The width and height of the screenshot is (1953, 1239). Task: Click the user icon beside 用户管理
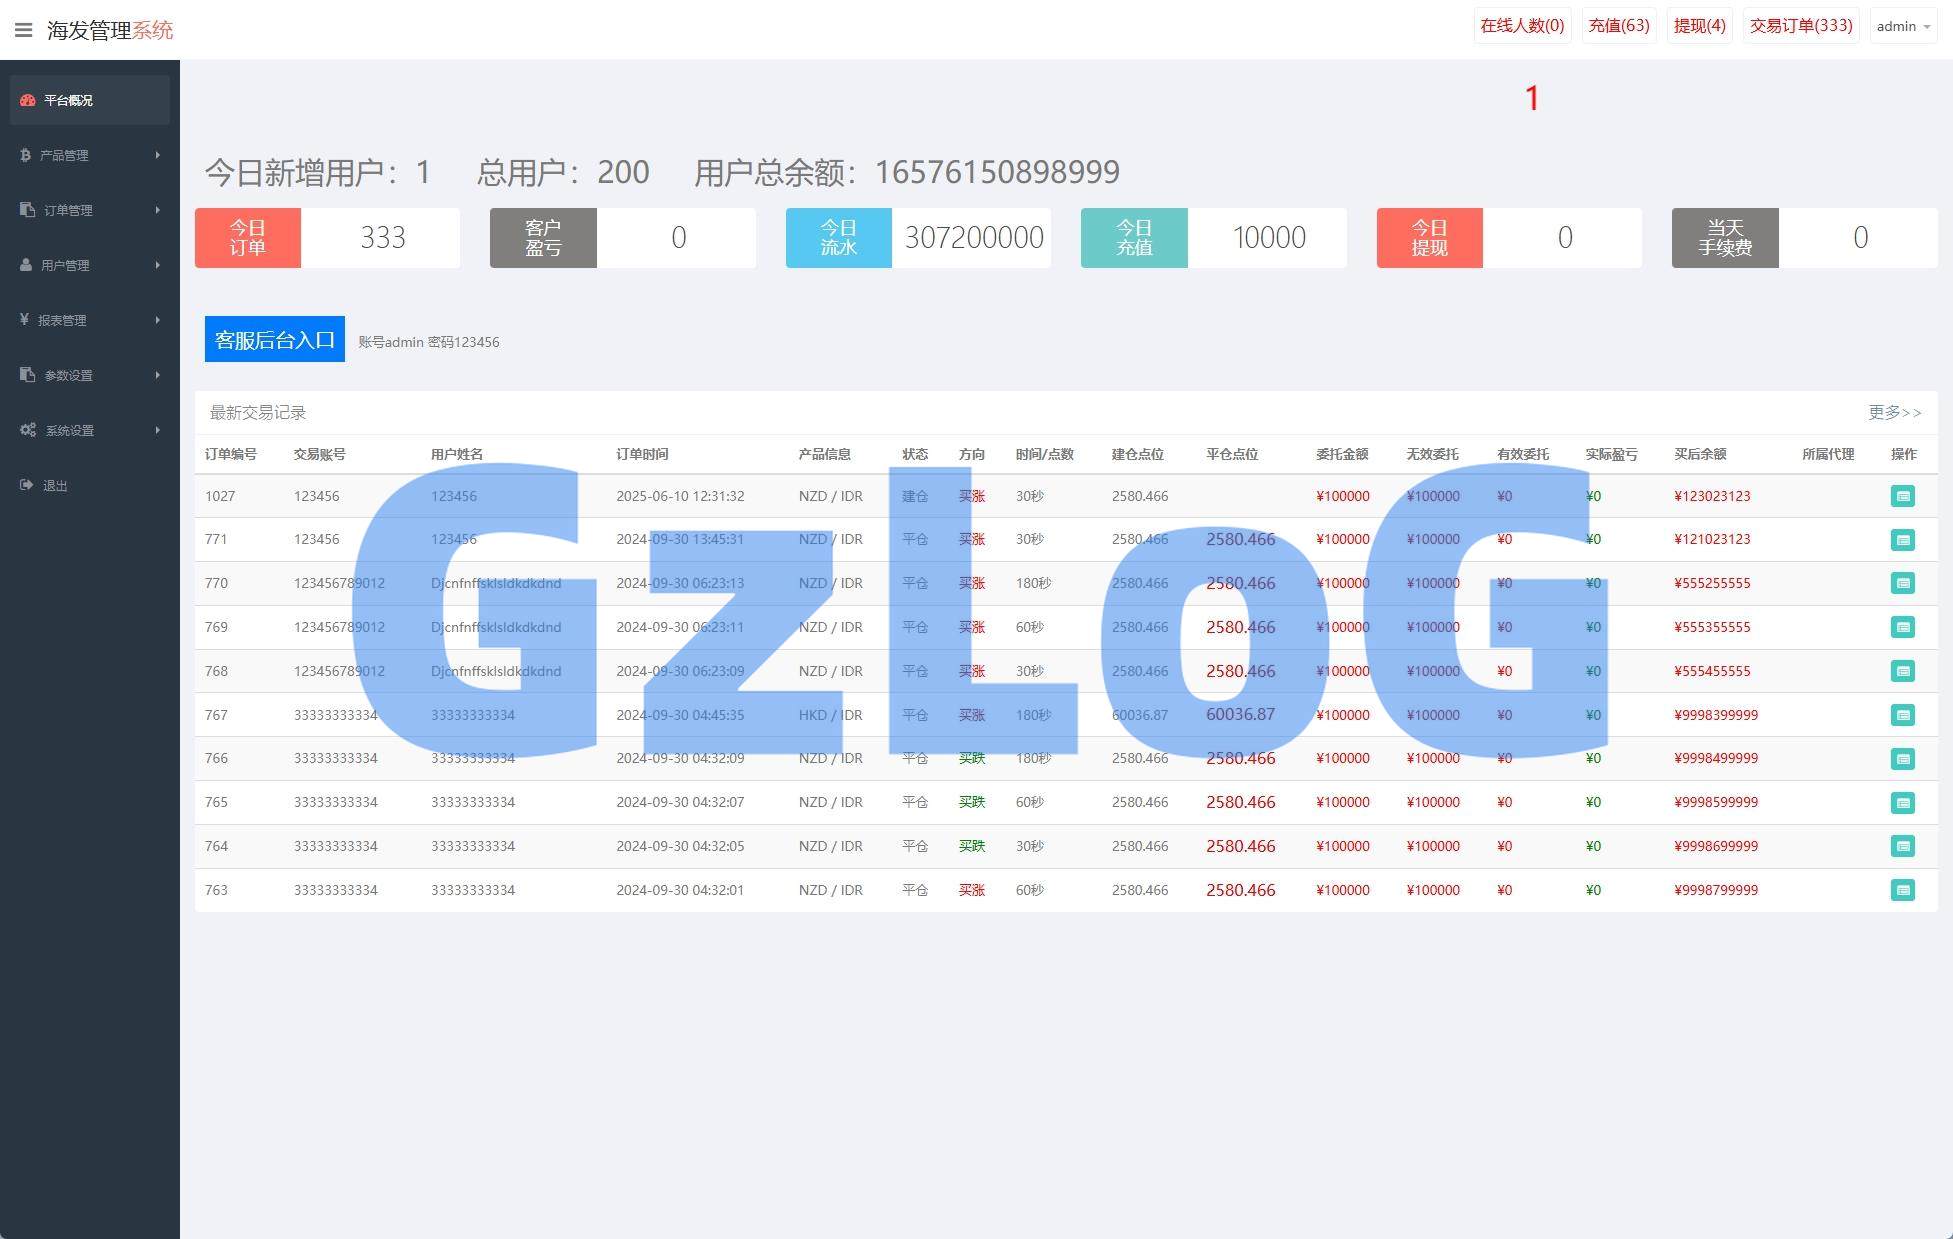pyautogui.click(x=26, y=265)
